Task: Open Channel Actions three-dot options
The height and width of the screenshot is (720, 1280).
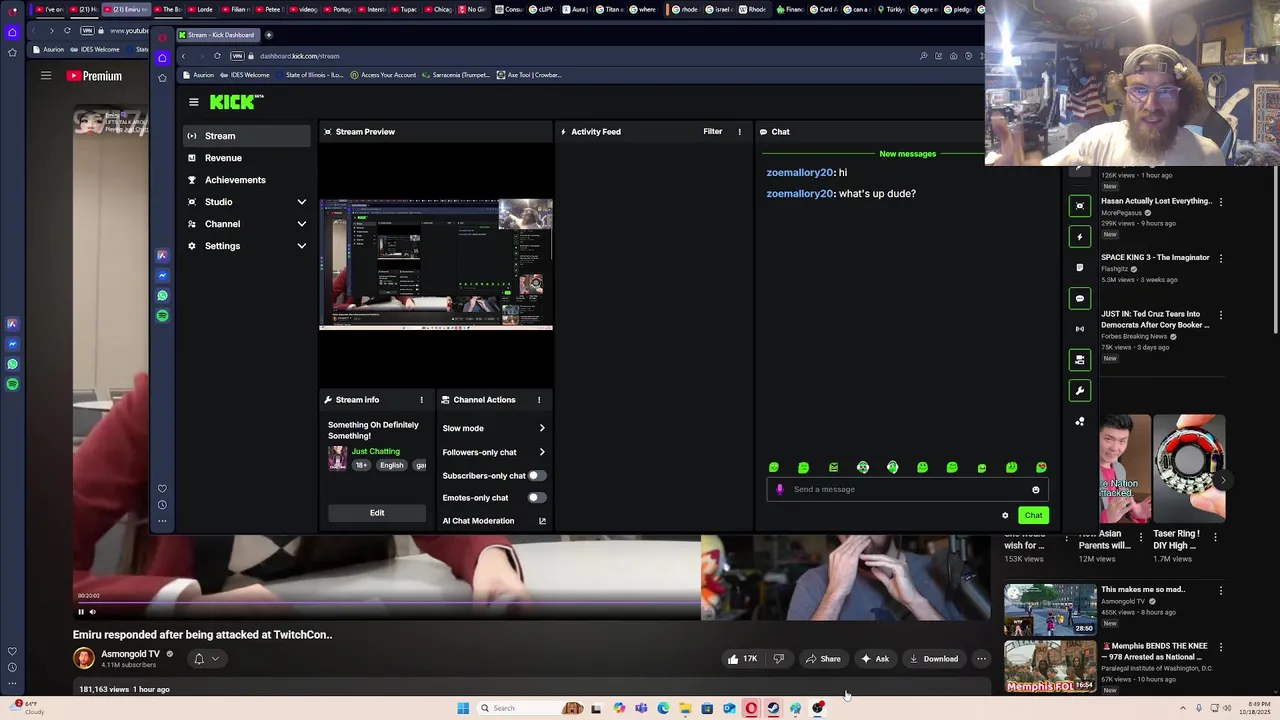Action: pos(539,400)
